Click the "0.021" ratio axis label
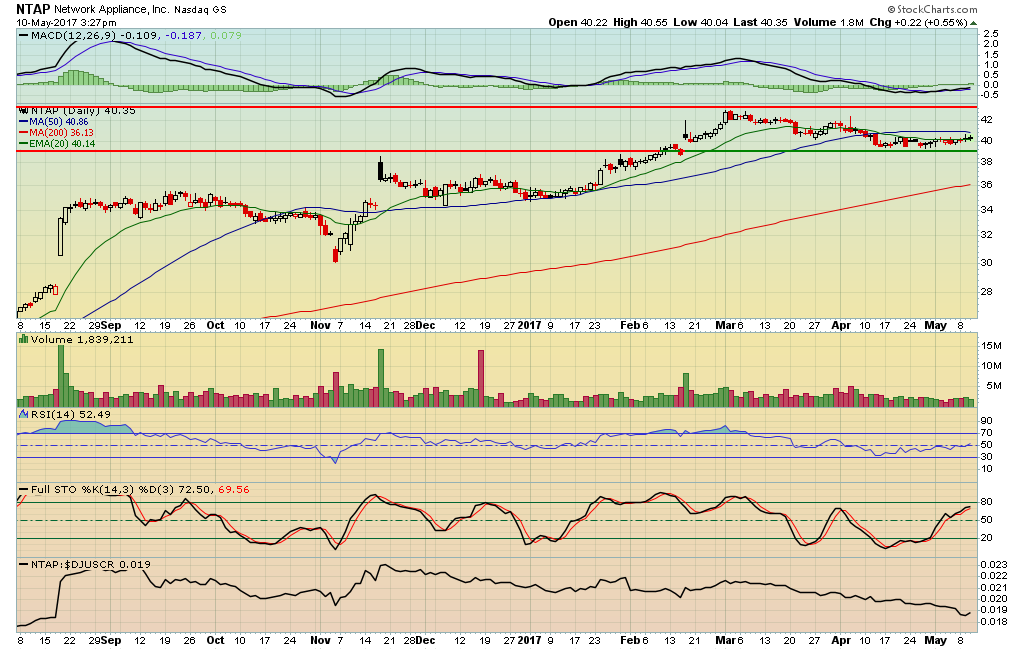Viewport: 1024px width, 650px height. point(993,588)
